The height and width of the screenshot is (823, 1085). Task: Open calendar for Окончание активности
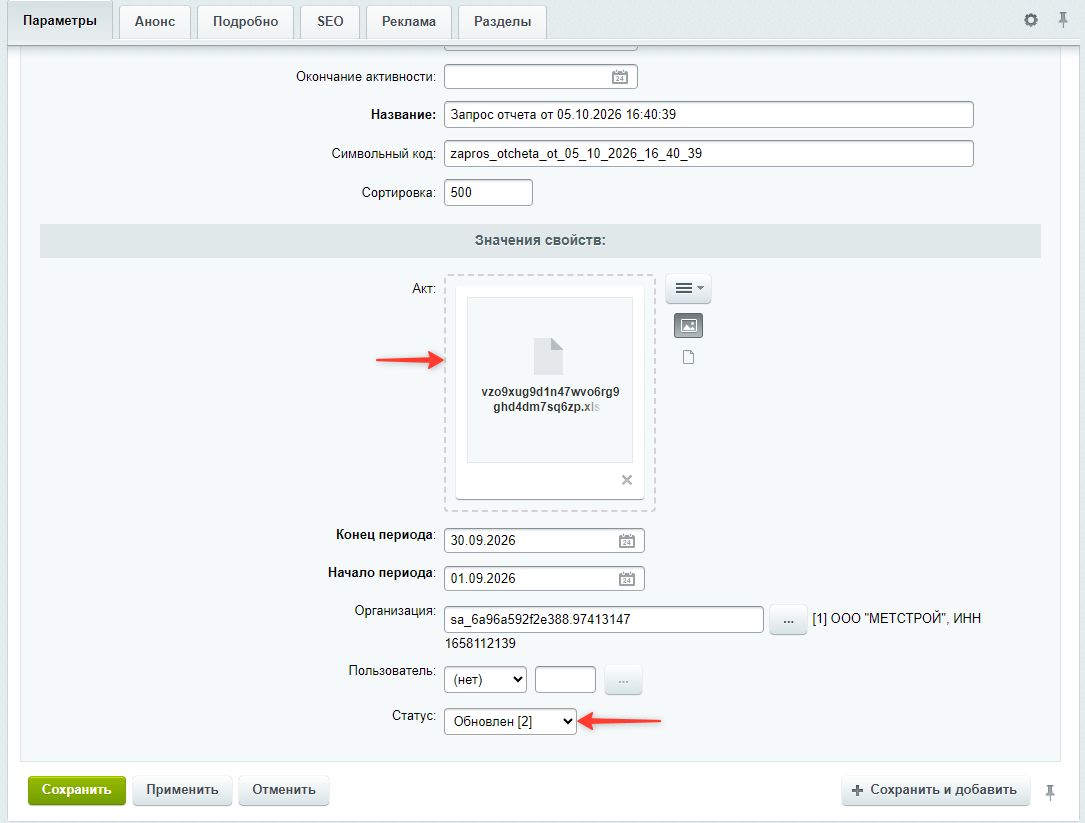pos(620,77)
